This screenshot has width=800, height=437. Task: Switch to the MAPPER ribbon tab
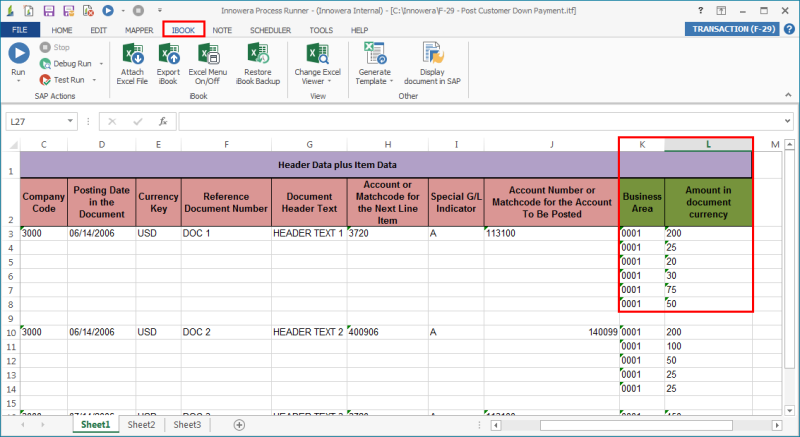point(140,30)
